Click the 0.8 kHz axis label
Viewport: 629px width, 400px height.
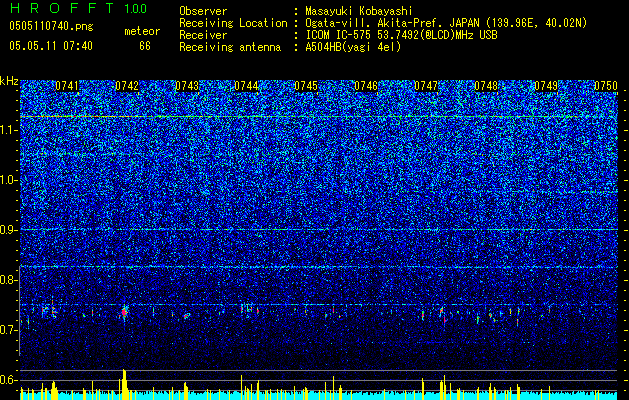coord(9,280)
